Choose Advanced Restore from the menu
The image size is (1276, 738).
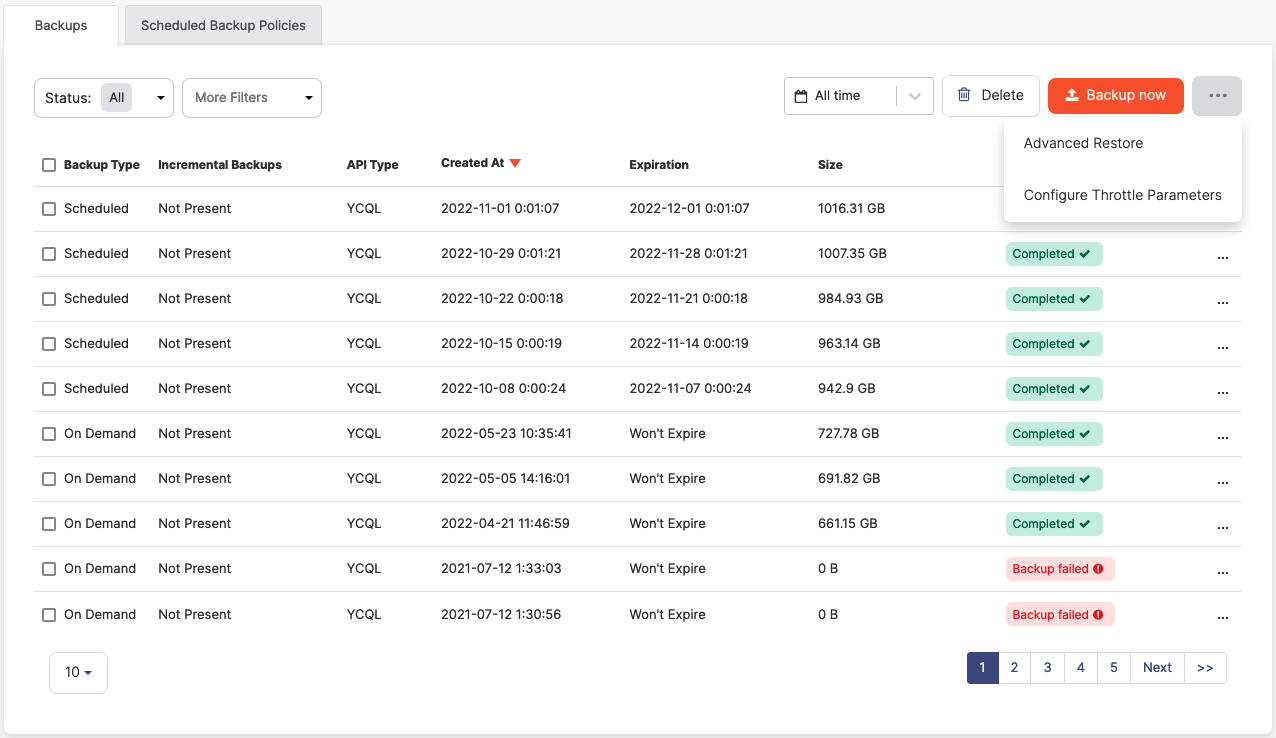(1083, 143)
